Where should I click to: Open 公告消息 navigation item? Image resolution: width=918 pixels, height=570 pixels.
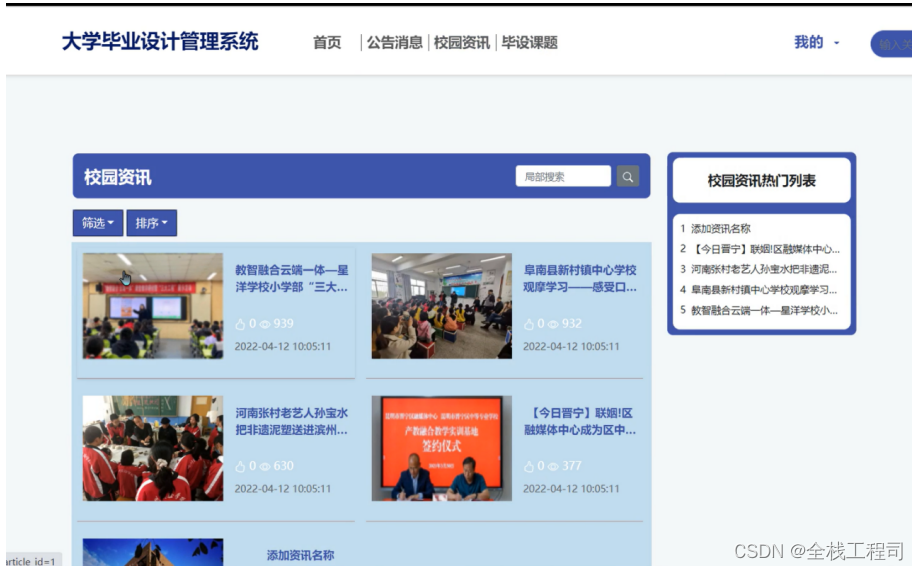tap(395, 43)
